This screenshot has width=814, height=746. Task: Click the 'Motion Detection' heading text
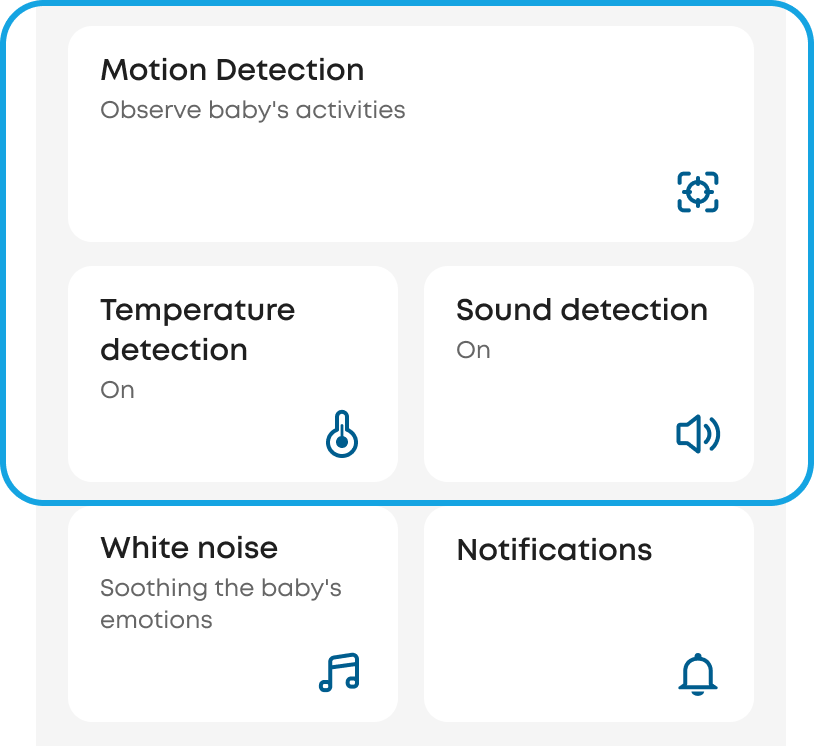[232, 70]
